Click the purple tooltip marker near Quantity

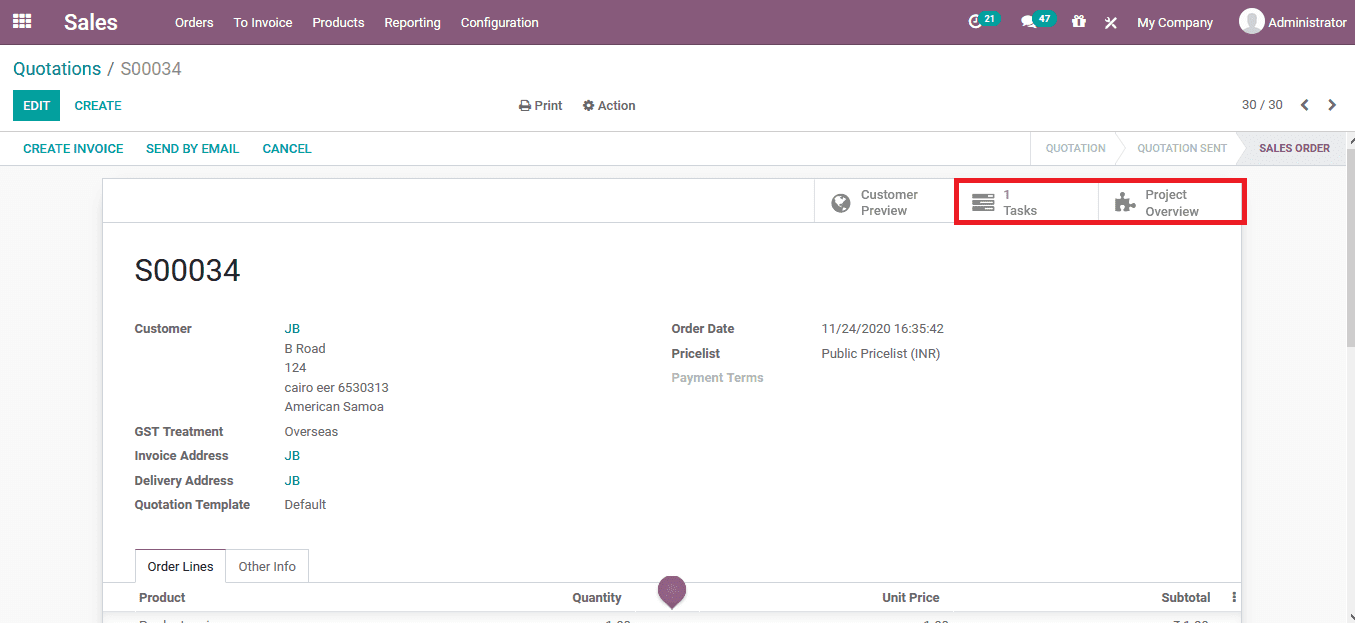[672, 592]
